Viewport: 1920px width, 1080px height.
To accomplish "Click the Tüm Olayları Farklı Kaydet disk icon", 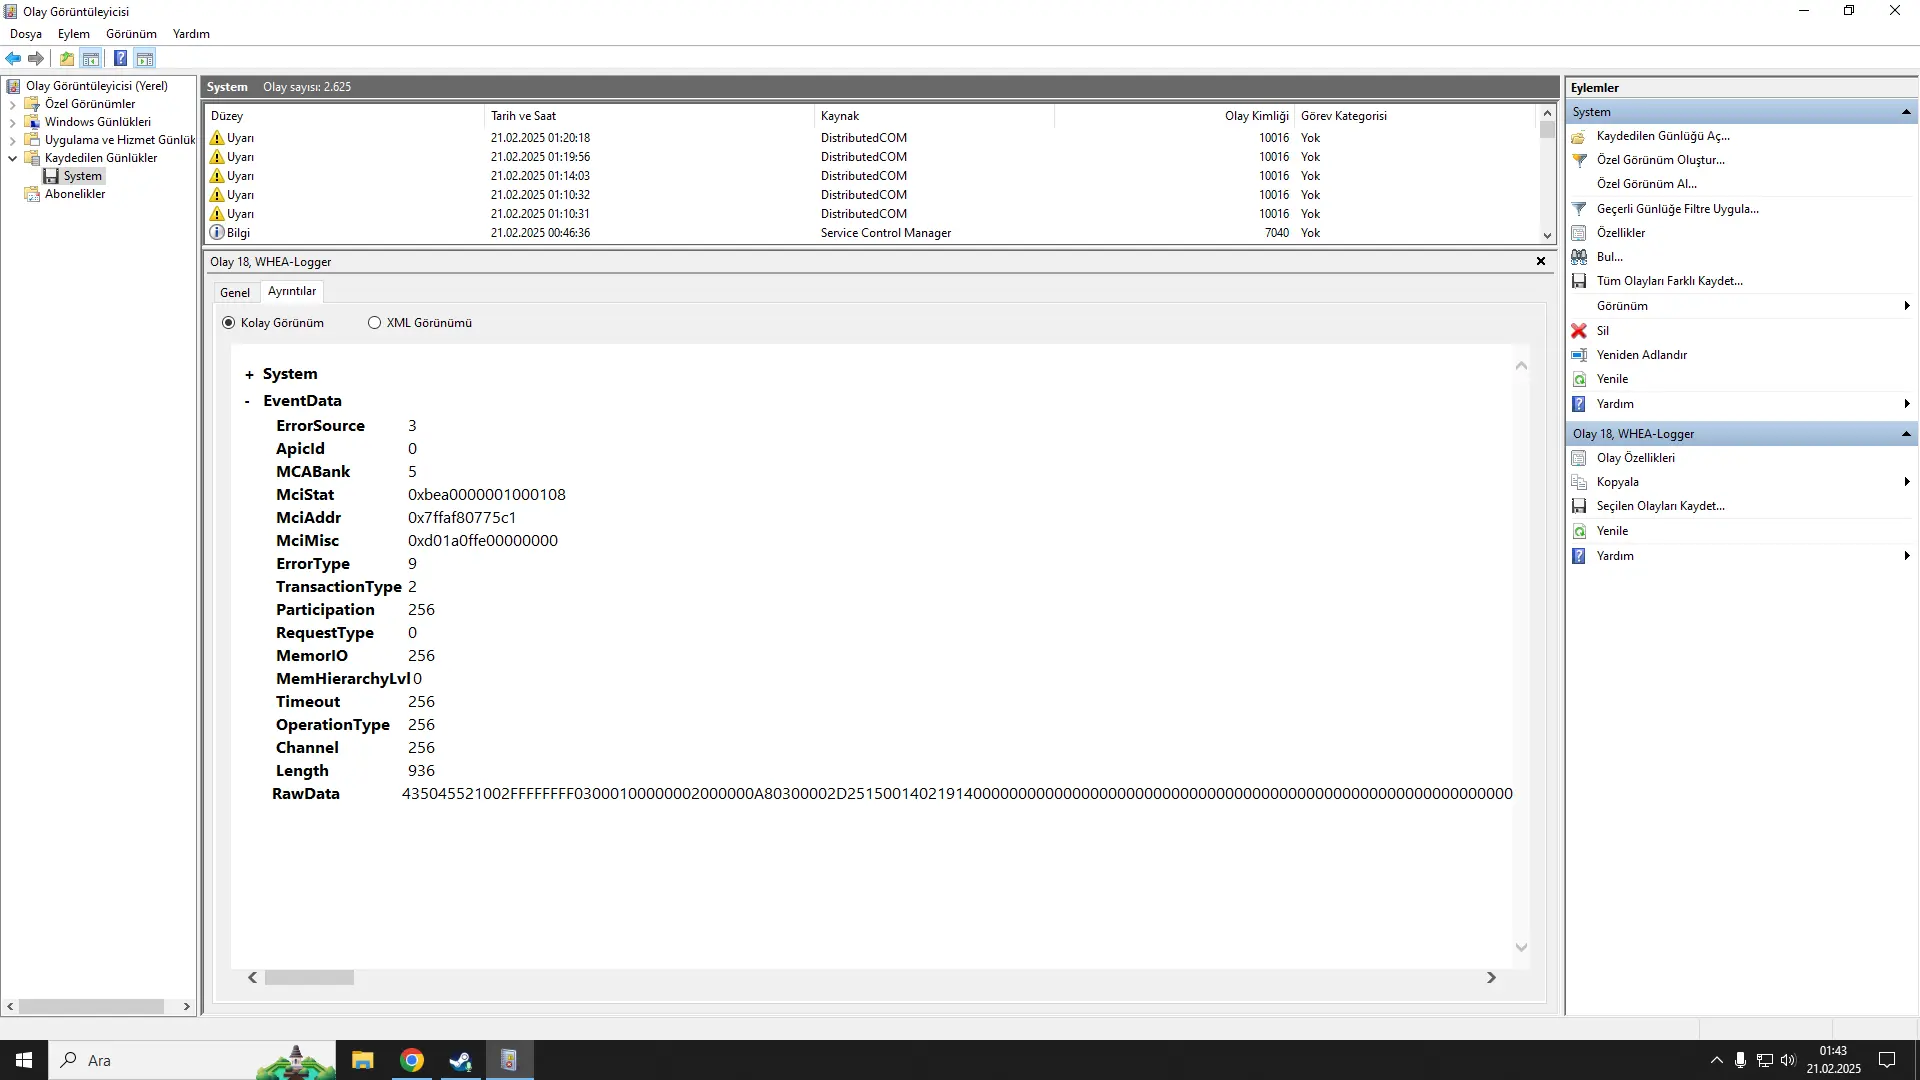I will point(1579,281).
